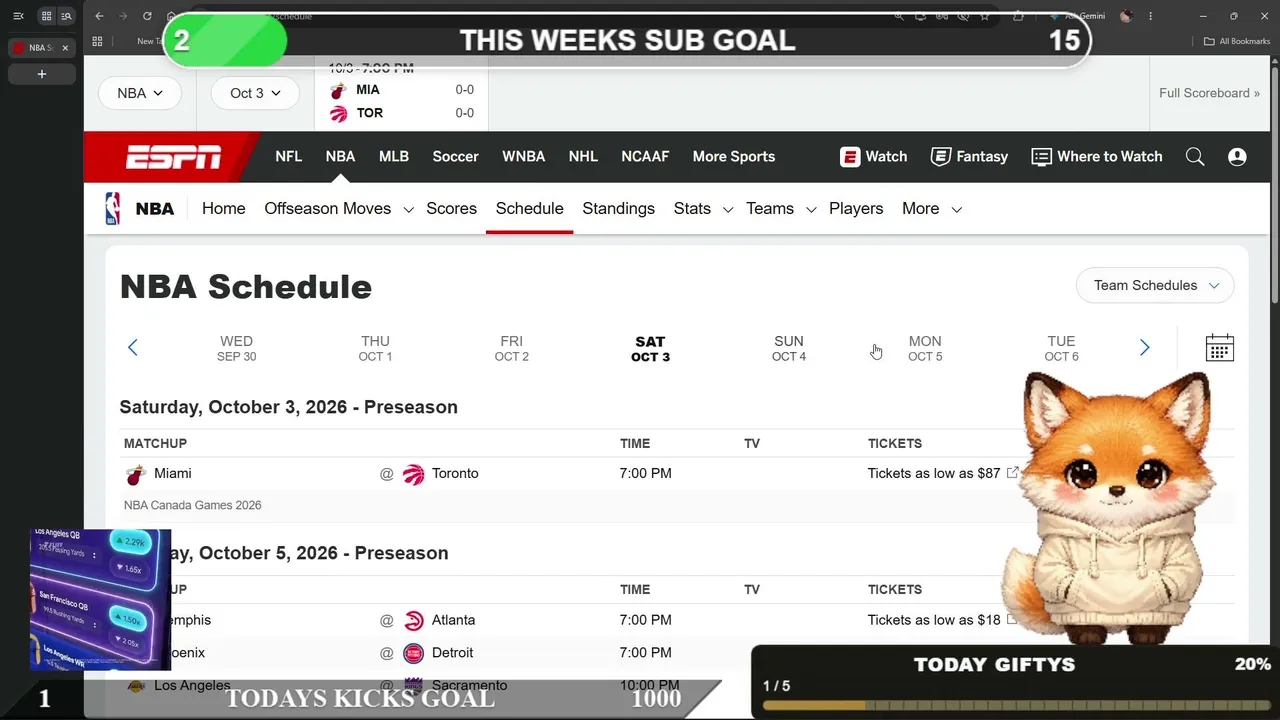1280x720 pixels.
Task: Switch to the Standings tab
Action: pyautogui.click(x=618, y=209)
